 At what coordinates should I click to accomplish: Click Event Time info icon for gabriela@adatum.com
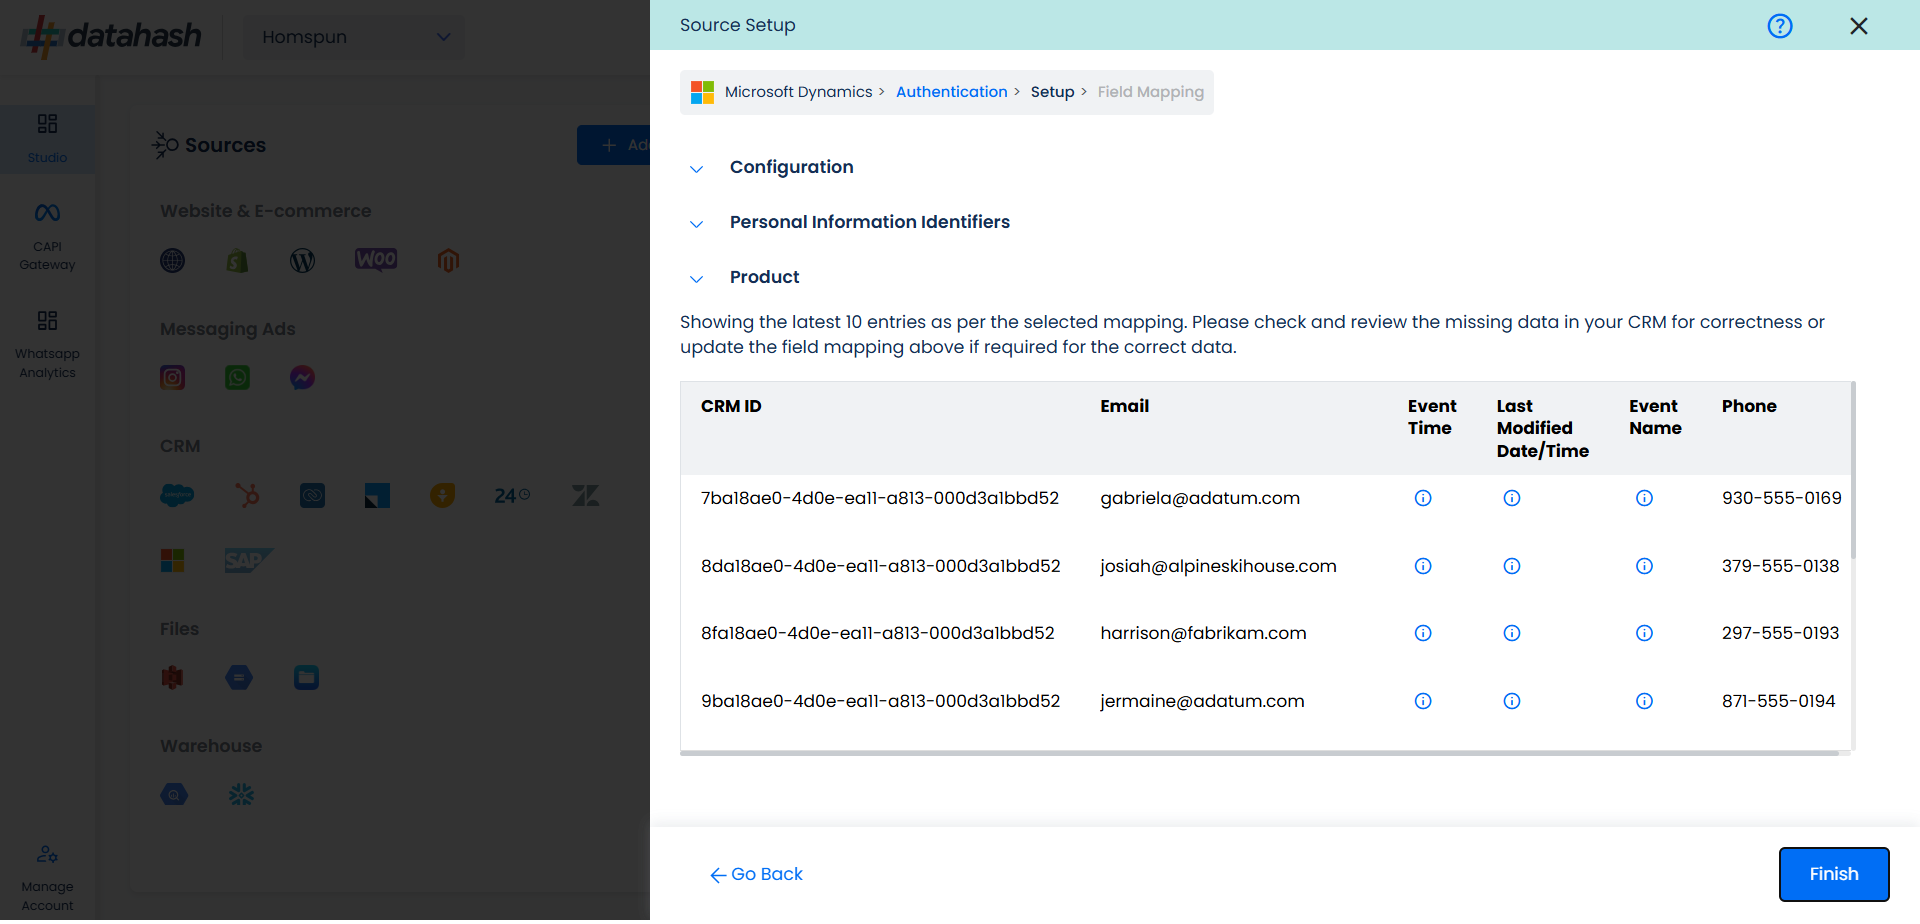pos(1423,498)
